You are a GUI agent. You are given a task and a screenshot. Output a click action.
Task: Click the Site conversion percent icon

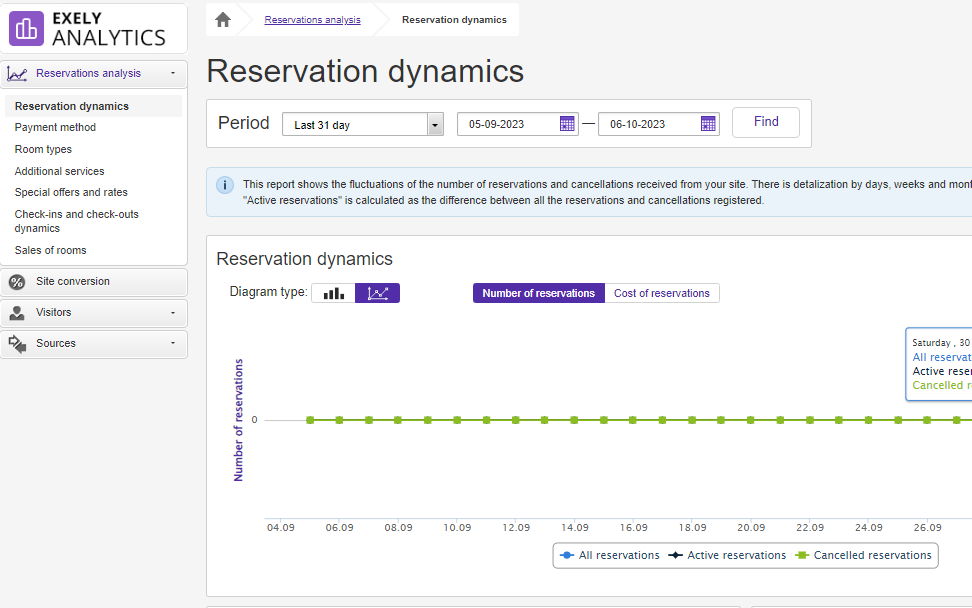(17, 282)
